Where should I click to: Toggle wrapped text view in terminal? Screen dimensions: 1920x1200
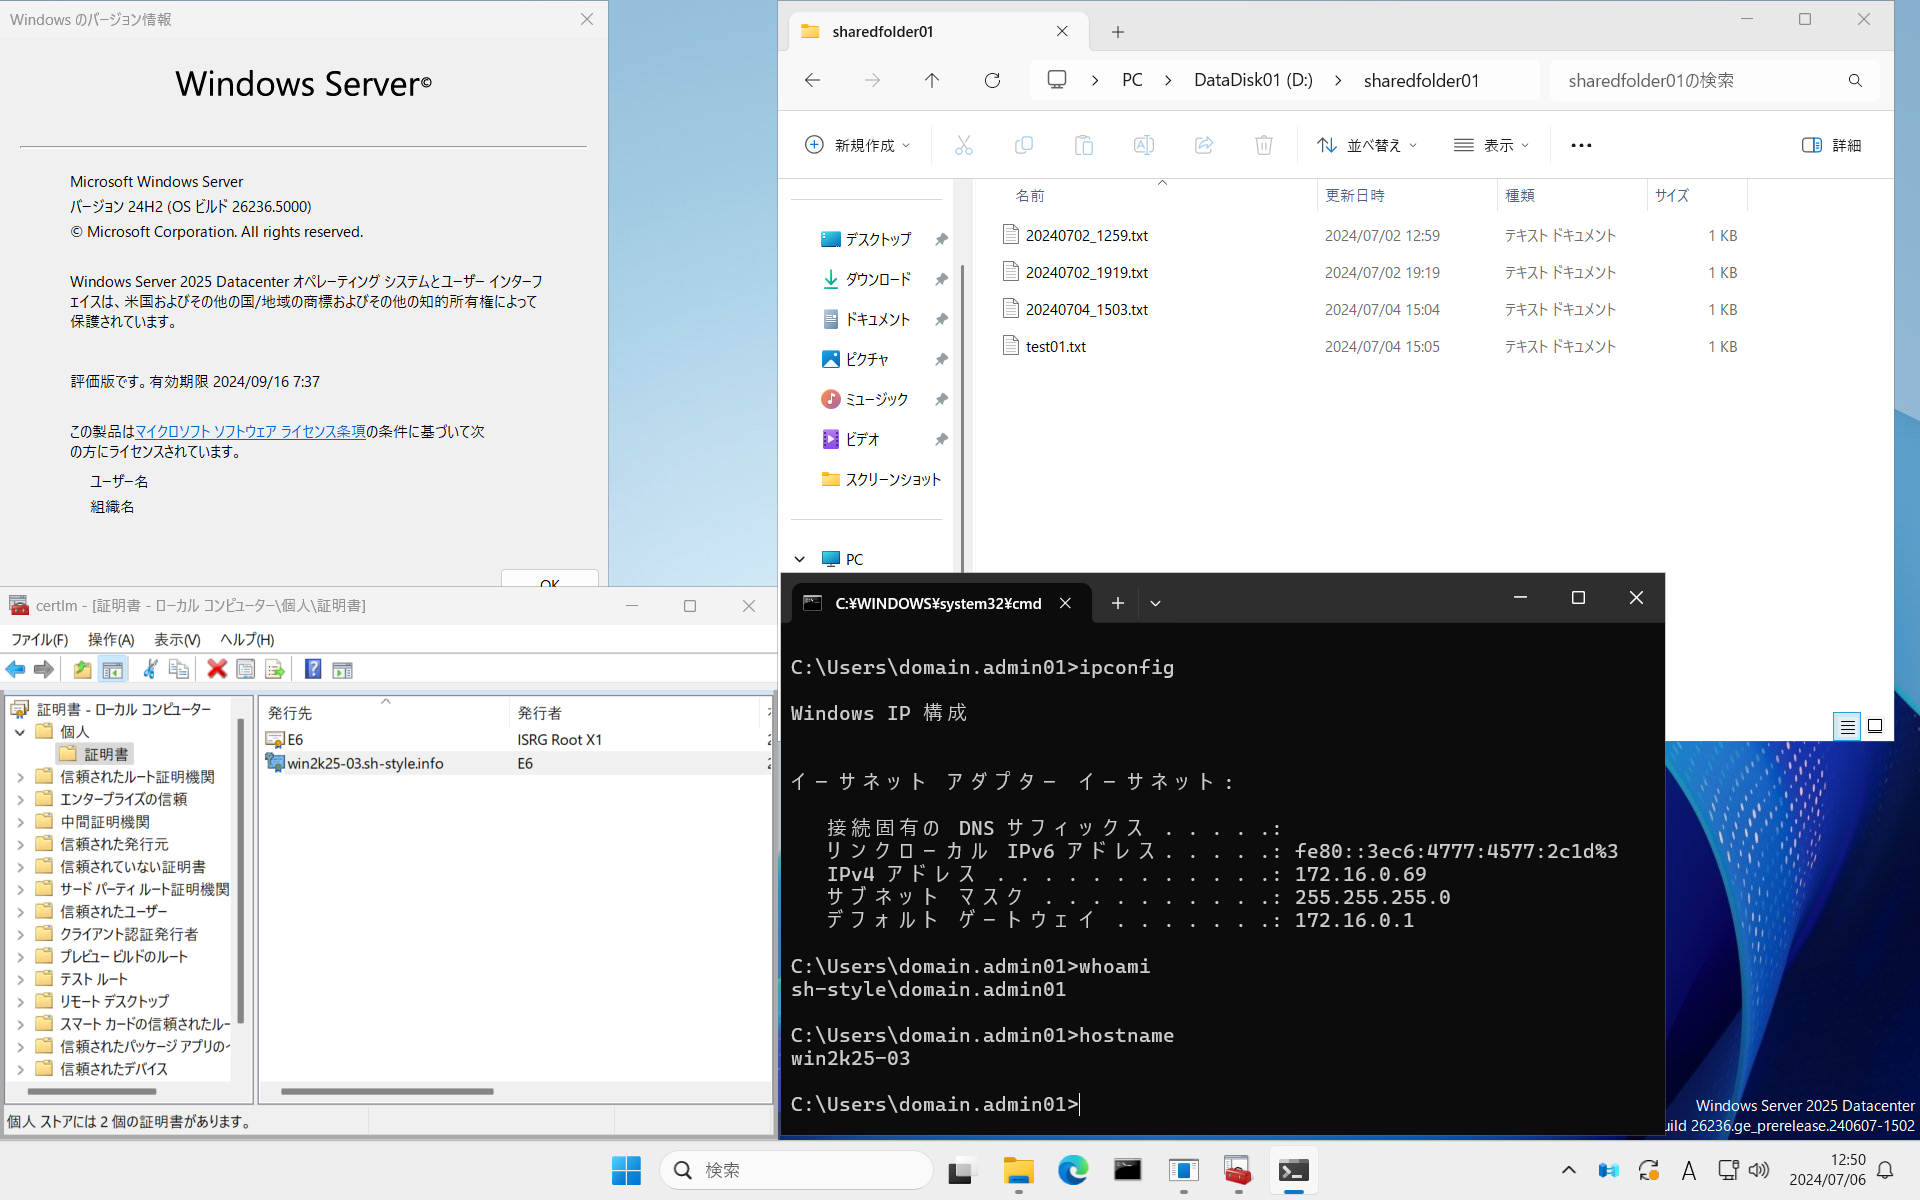pyautogui.click(x=1846, y=726)
